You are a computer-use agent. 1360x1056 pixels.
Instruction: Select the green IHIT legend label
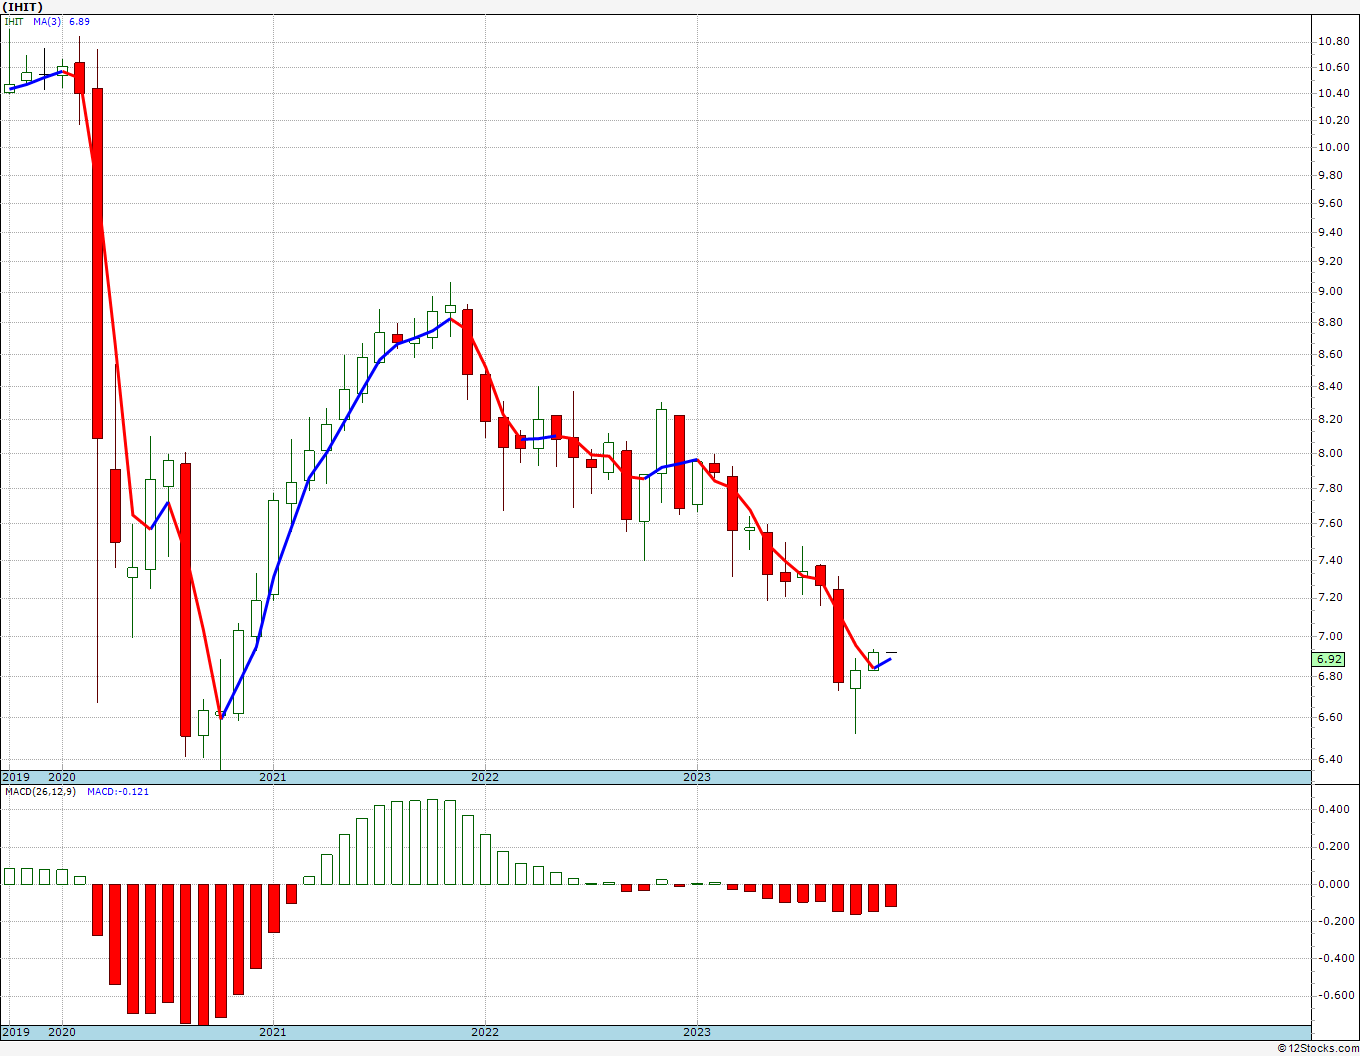[14, 20]
